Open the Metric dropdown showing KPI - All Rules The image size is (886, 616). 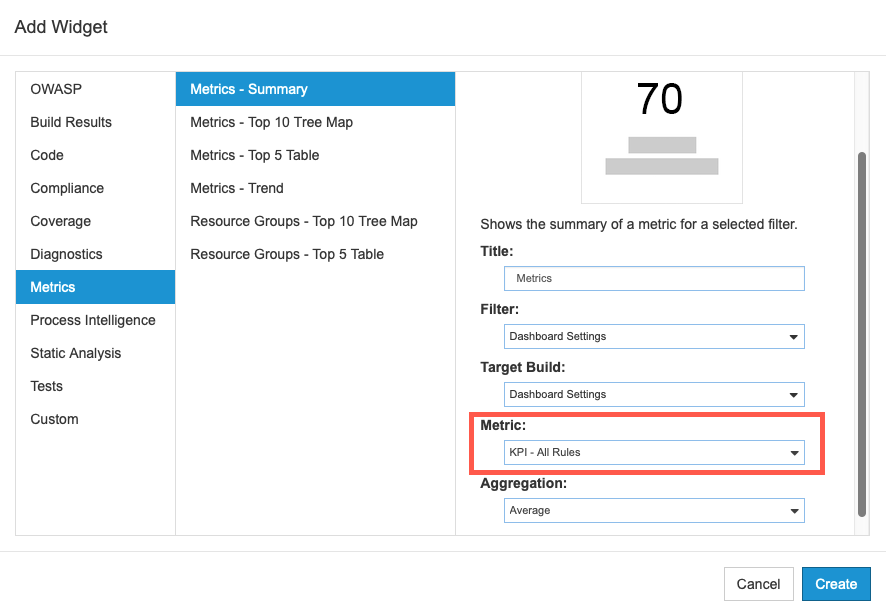654,453
